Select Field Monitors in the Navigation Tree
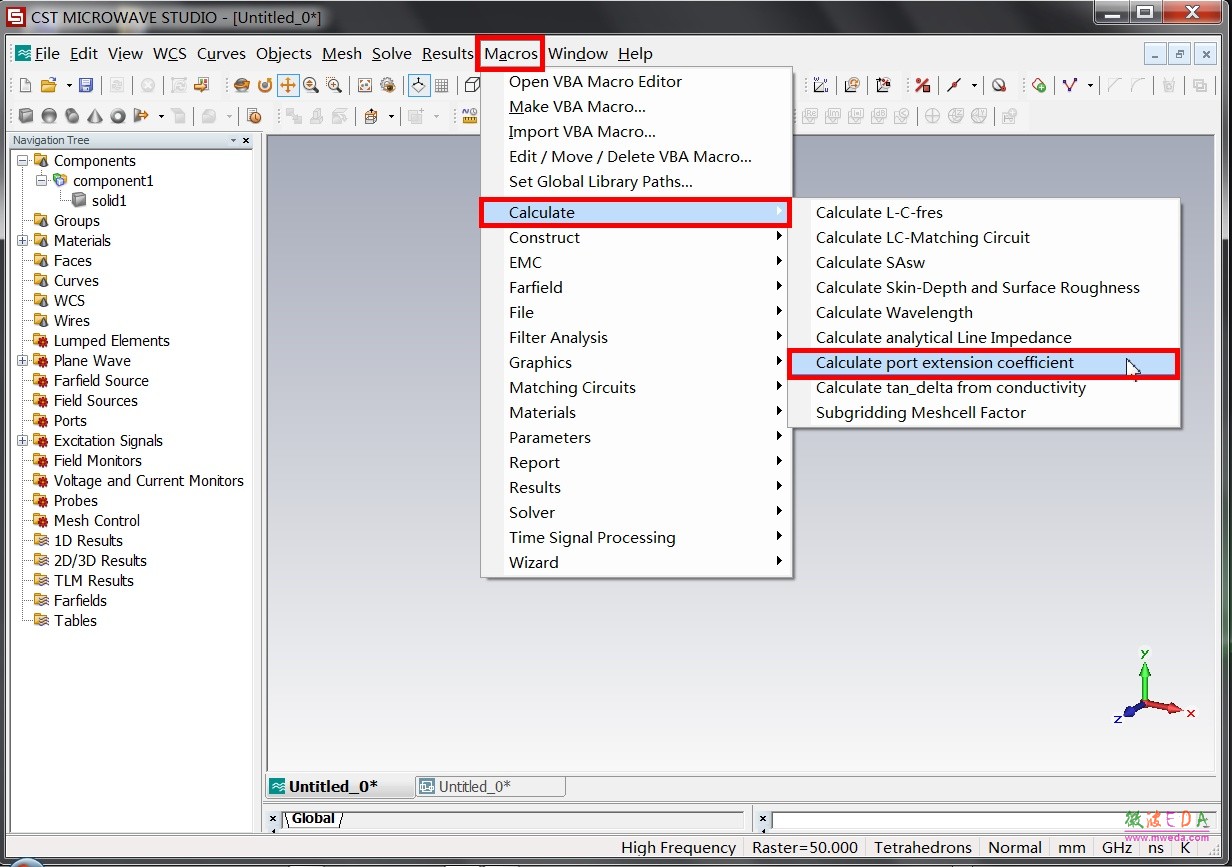The image size is (1232, 867). (98, 460)
